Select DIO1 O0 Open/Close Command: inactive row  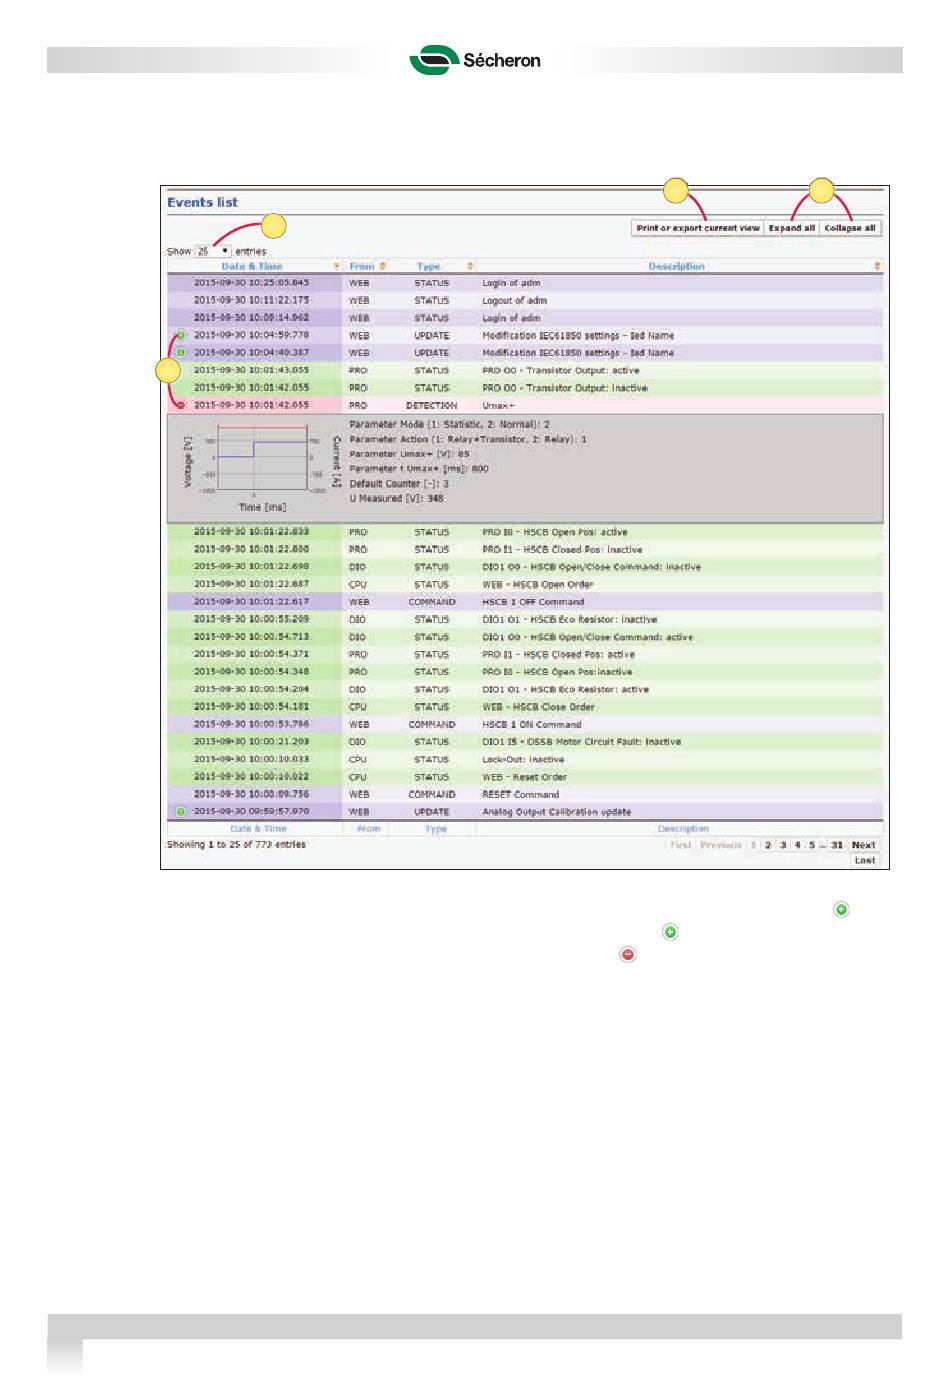tap(525, 567)
